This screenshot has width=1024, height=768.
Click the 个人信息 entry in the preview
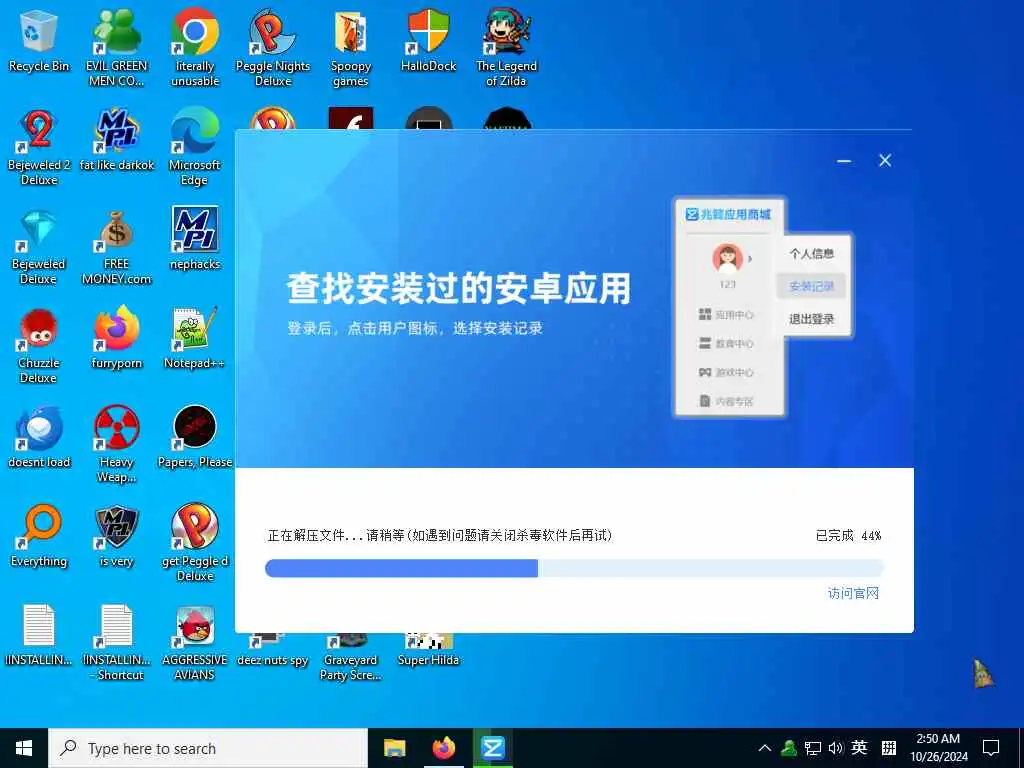click(x=811, y=253)
